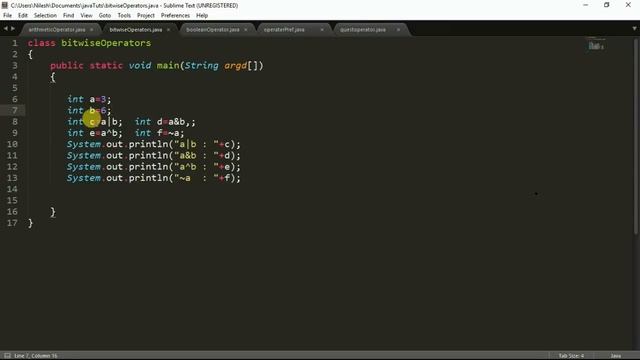Click the class name bitwiseOperators
The width and height of the screenshot is (640, 360).
106,43
